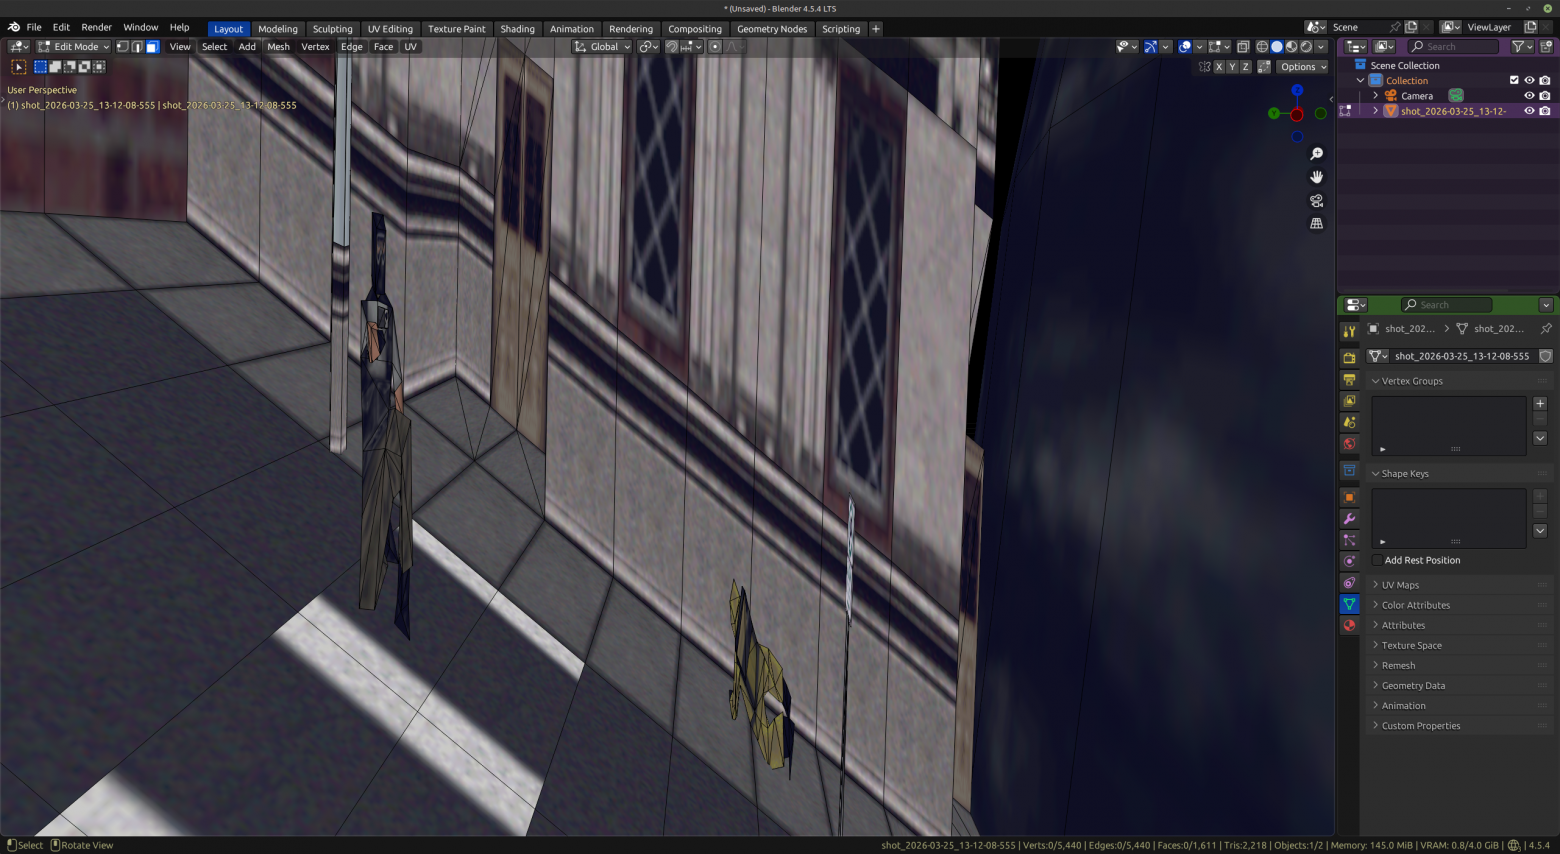Viewport: 1560px width, 854px height.
Task: Switch to wireframe viewport shading
Action: tap(1262, 47)
